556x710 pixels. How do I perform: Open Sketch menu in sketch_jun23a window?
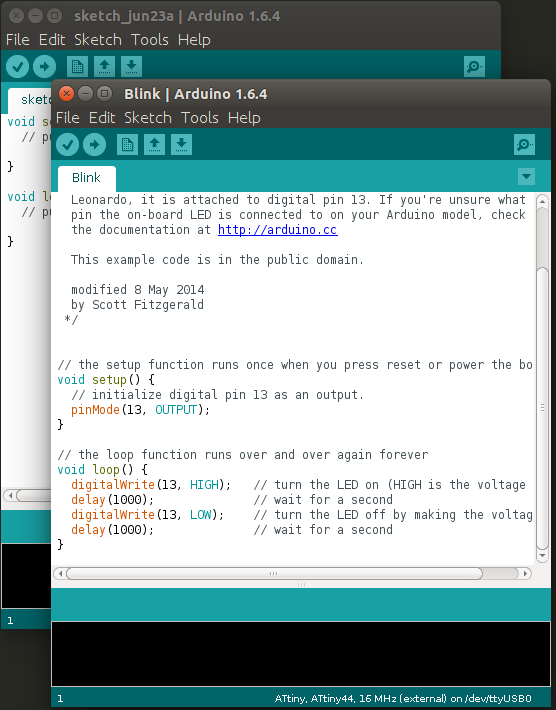[x=98, y=40]
